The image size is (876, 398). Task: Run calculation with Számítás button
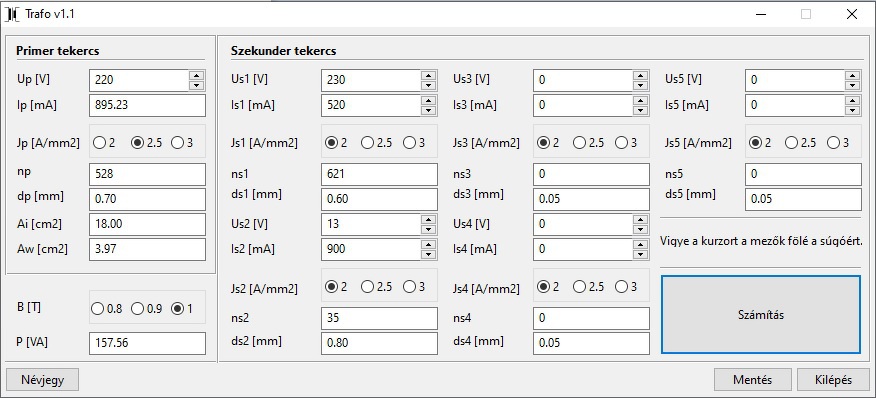click(x=761, y=315)
